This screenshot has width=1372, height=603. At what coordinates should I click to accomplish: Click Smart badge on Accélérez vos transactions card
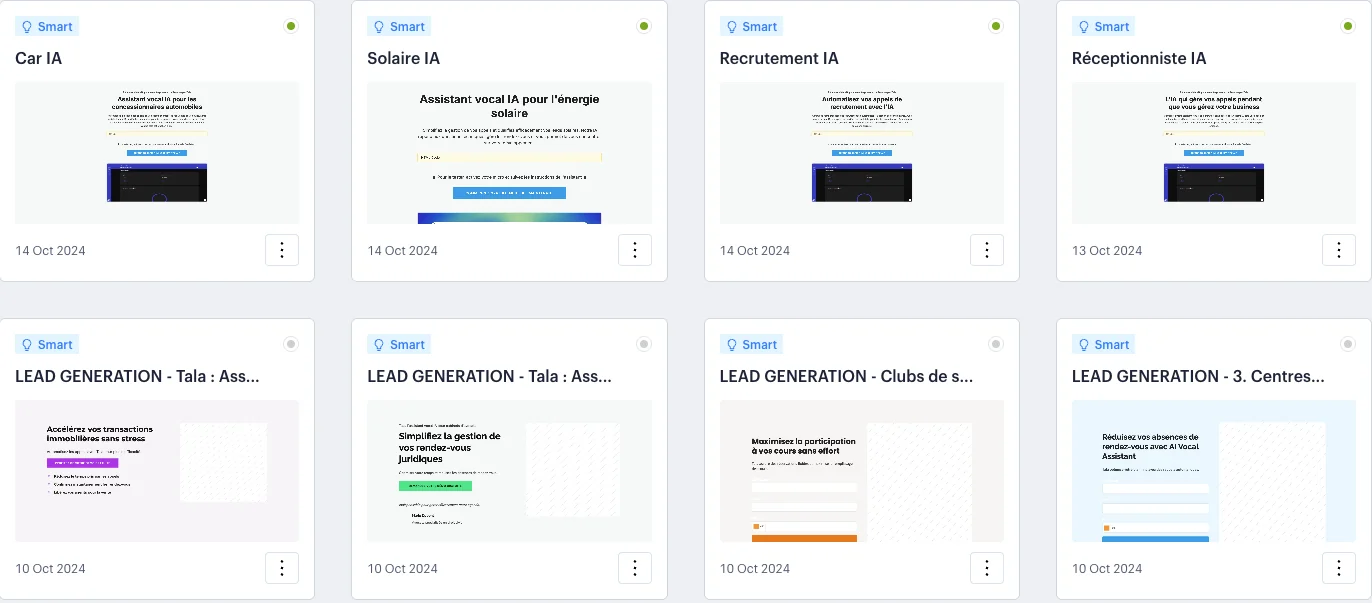47,345
